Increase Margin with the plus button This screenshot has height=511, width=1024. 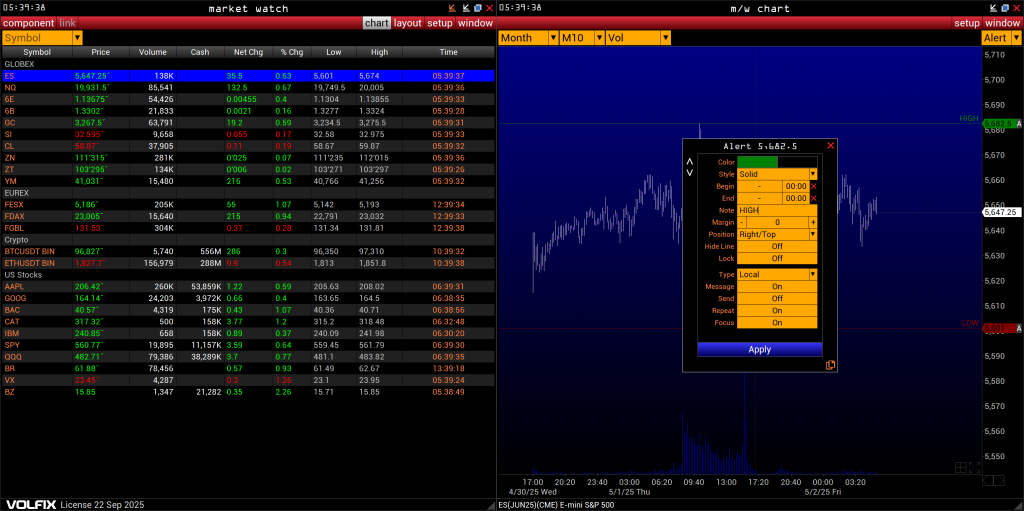coord(814,222)
